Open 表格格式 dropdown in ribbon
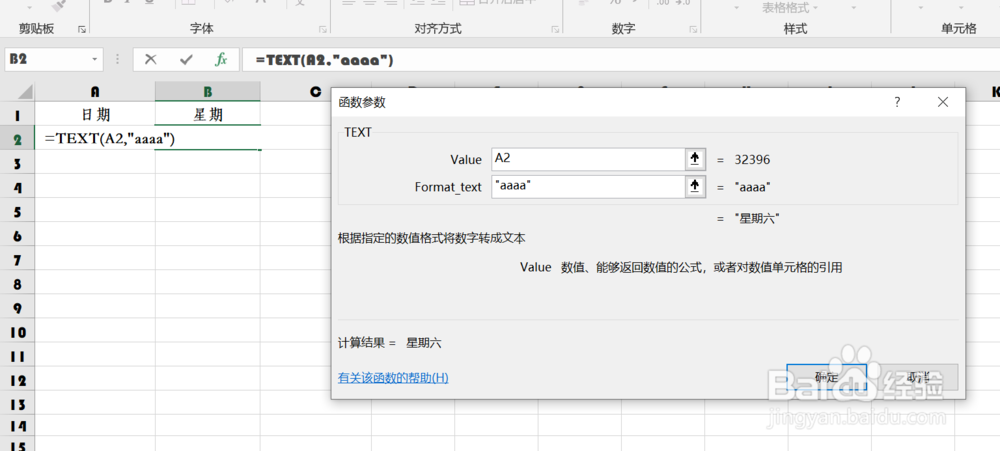 pyautogui.click(x=791, y=8)
